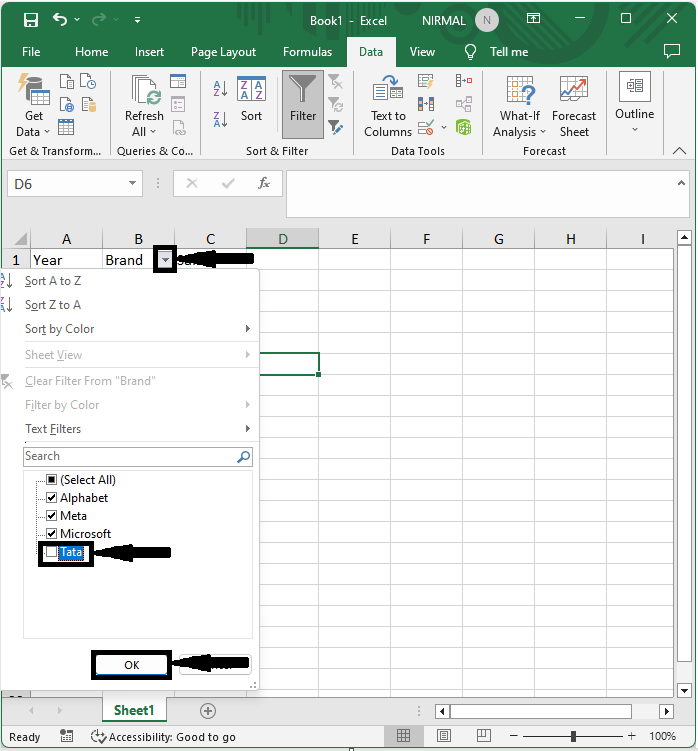Click From Table/Range icon
This screenshot has height=751, width=698.
pyautogui.click(x=66, y=128)
